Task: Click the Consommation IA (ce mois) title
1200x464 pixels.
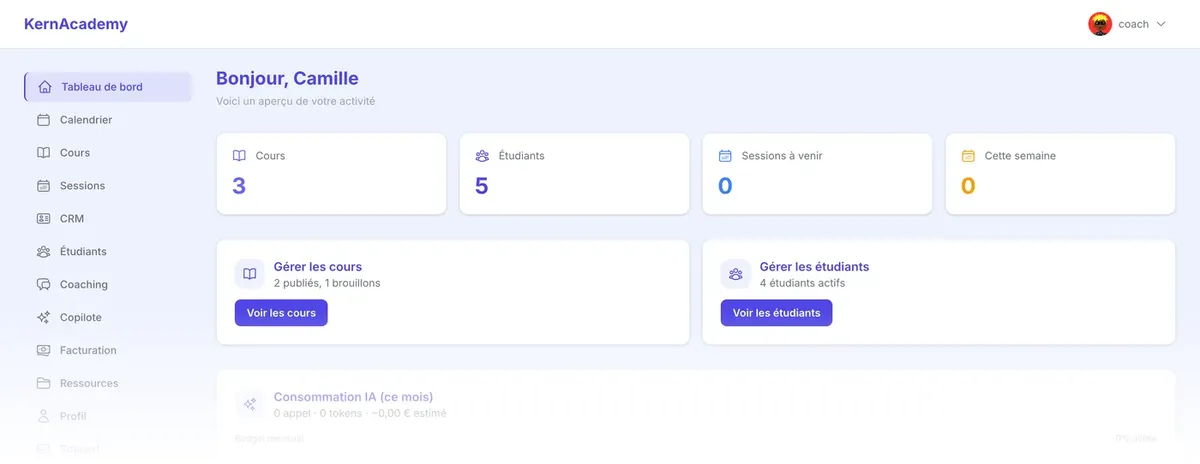Action: tap(353, 397)
